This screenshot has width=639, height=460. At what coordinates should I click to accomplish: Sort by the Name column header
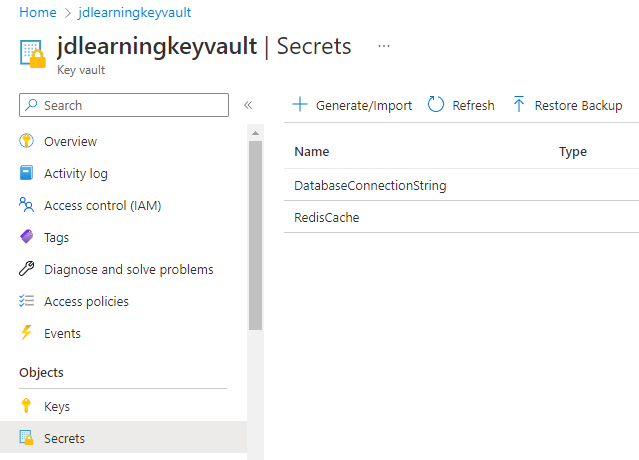pos(312,152)
